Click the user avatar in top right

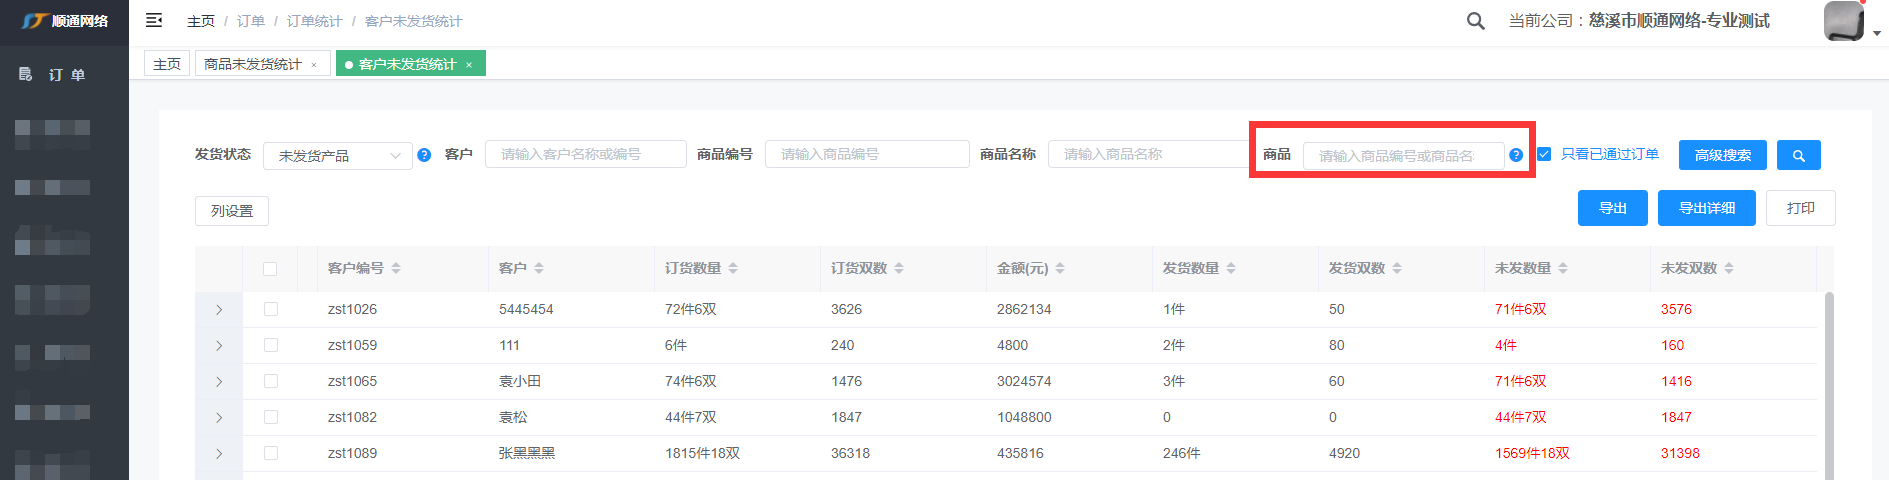1844,21
